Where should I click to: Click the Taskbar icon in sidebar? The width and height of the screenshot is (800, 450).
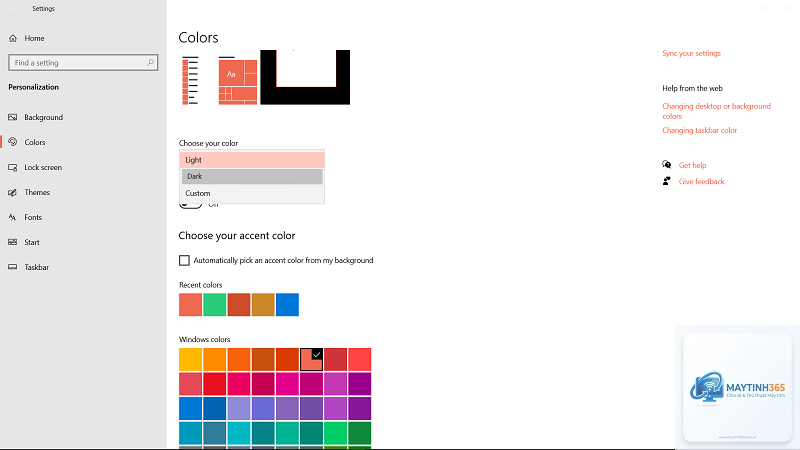point(13,267)
